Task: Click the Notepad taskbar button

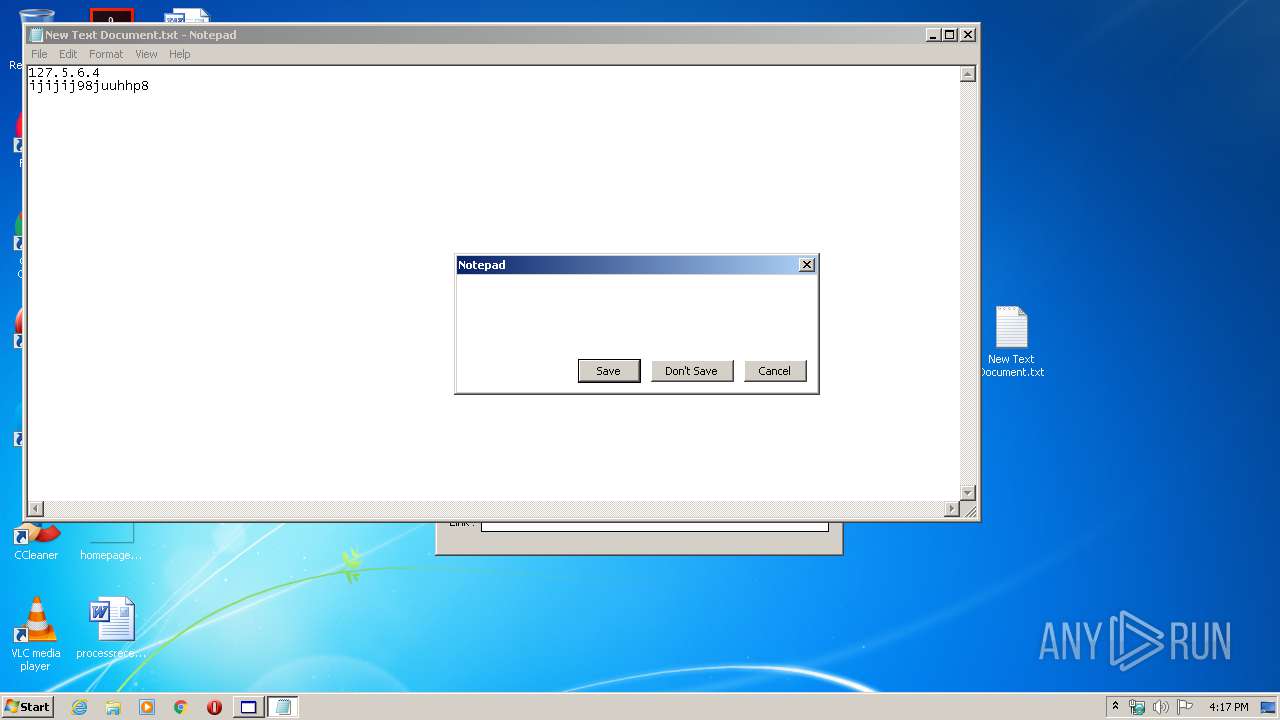Action: [283, 707]
